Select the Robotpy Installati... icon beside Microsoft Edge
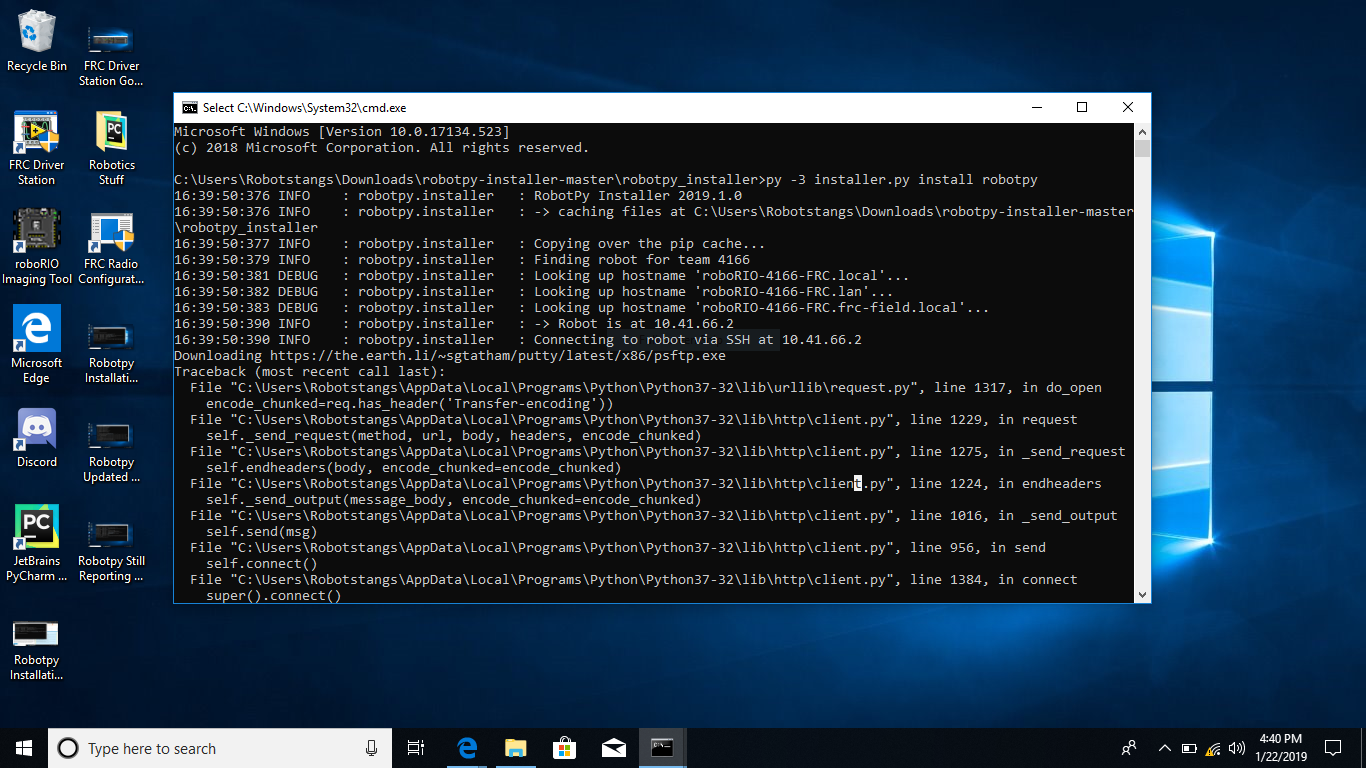Viewport: 1366px width, 768px height. coord(111,354)
